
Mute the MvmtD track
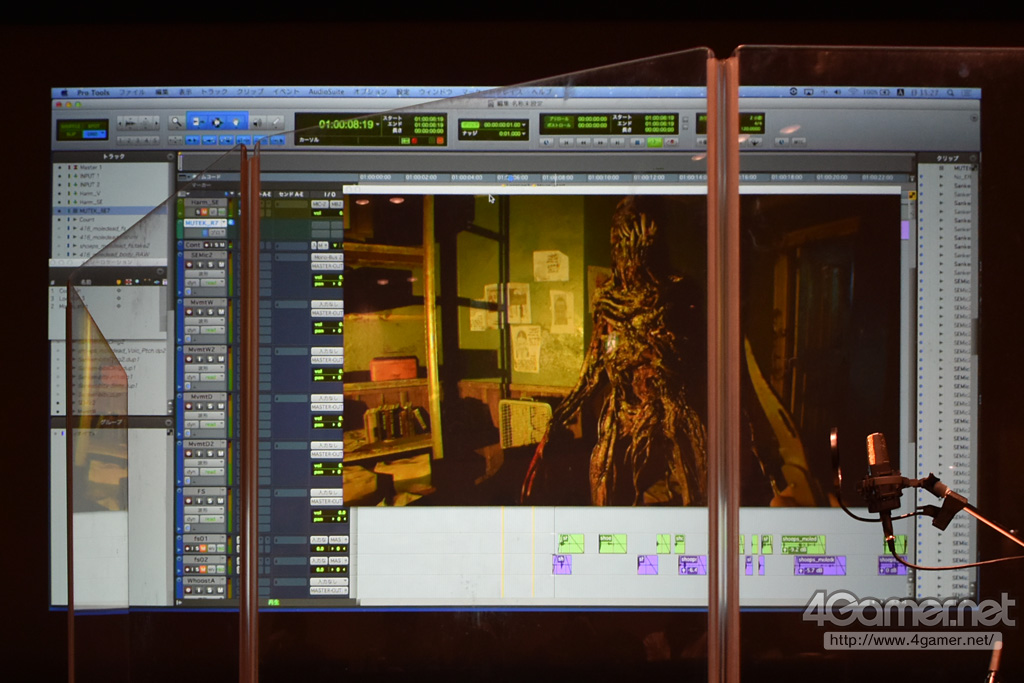(221, 405)
